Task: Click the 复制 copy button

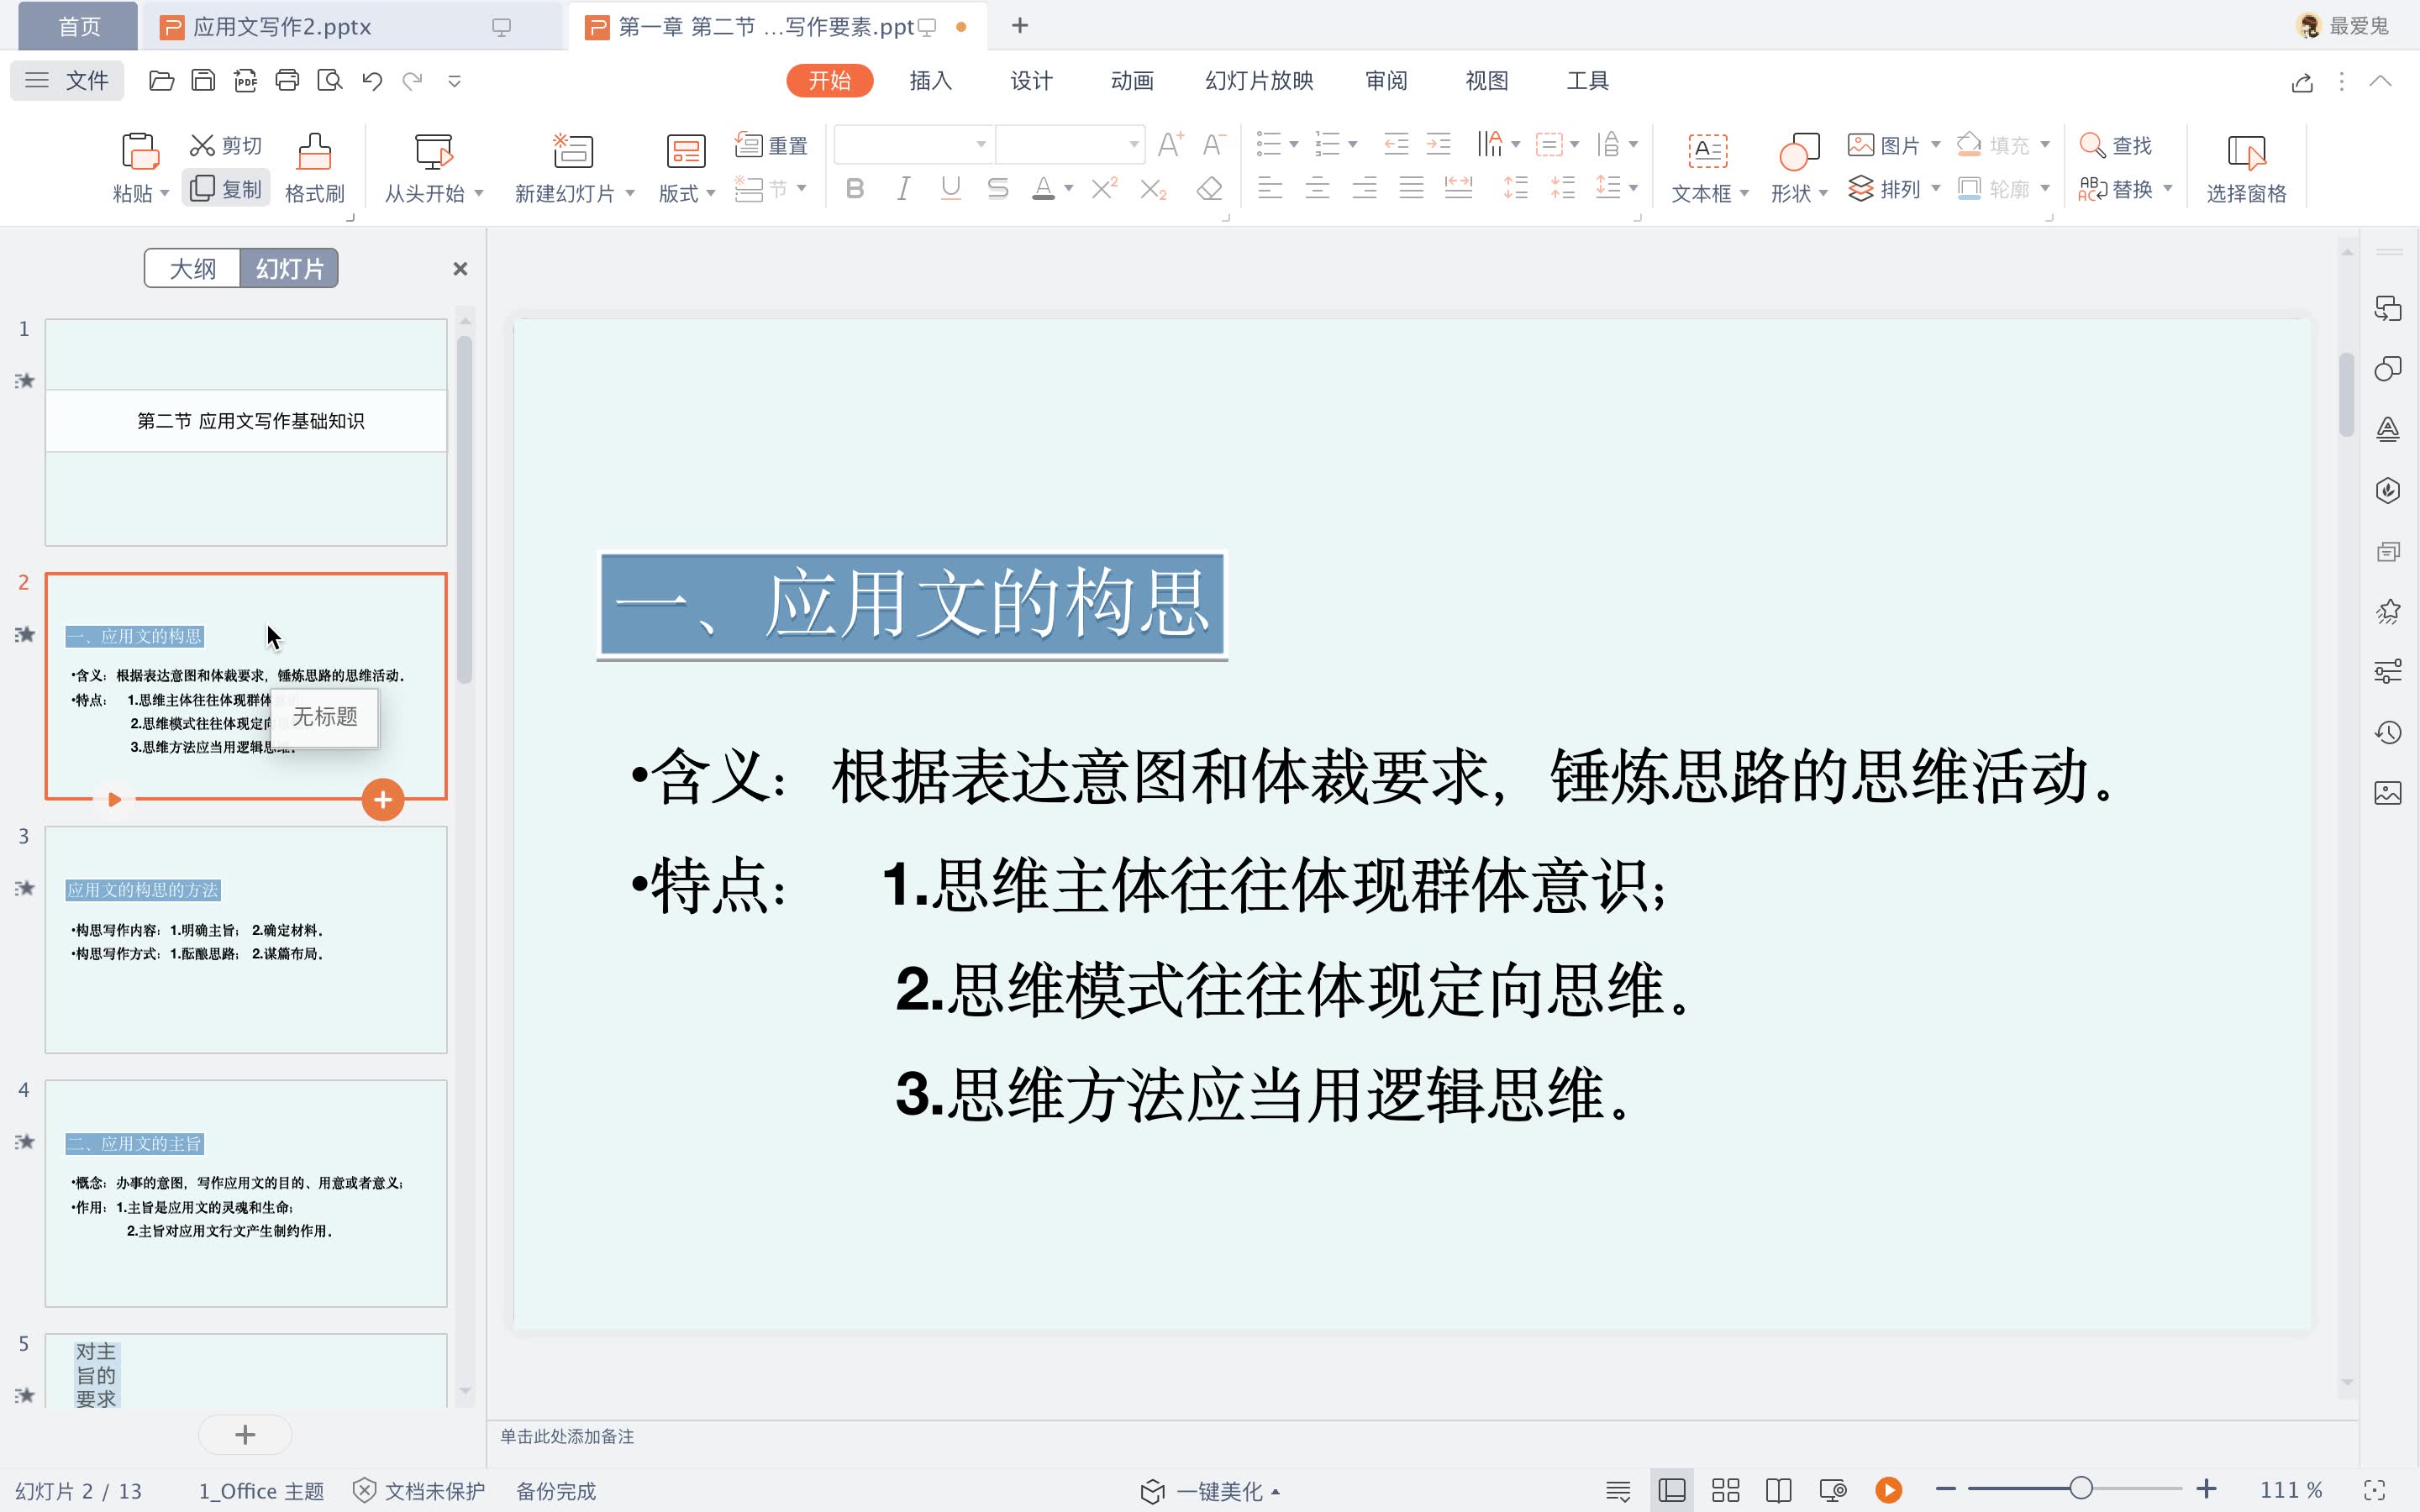Action: coord(226,189)
